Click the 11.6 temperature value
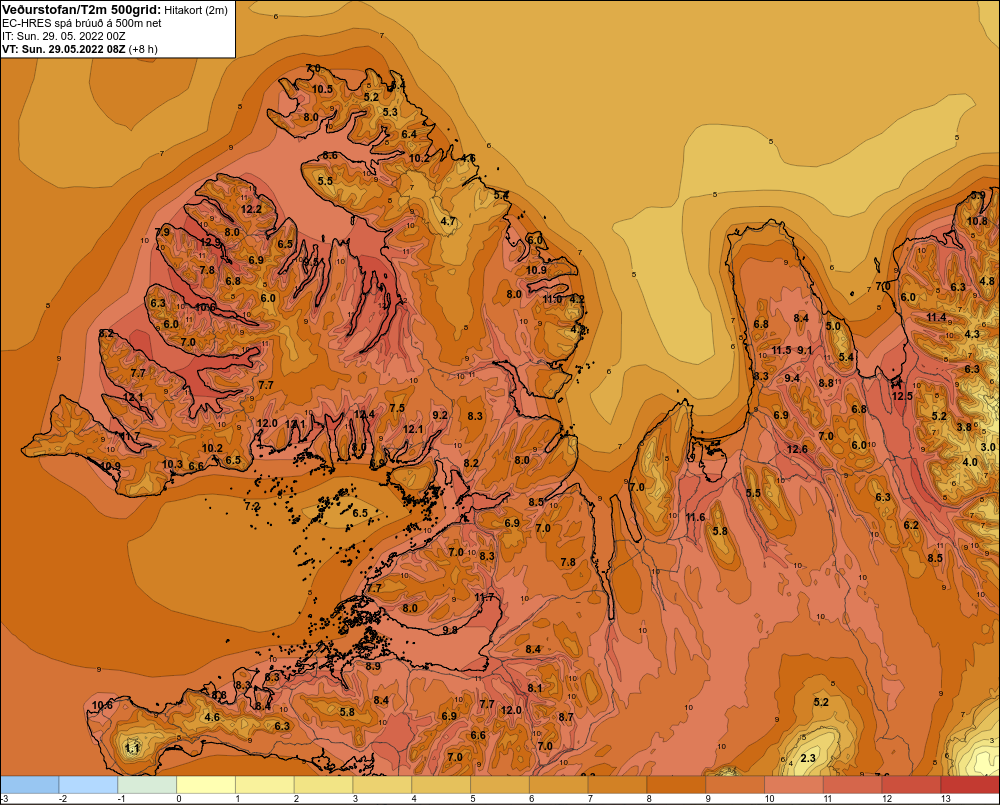 click(x=695, y=517)
